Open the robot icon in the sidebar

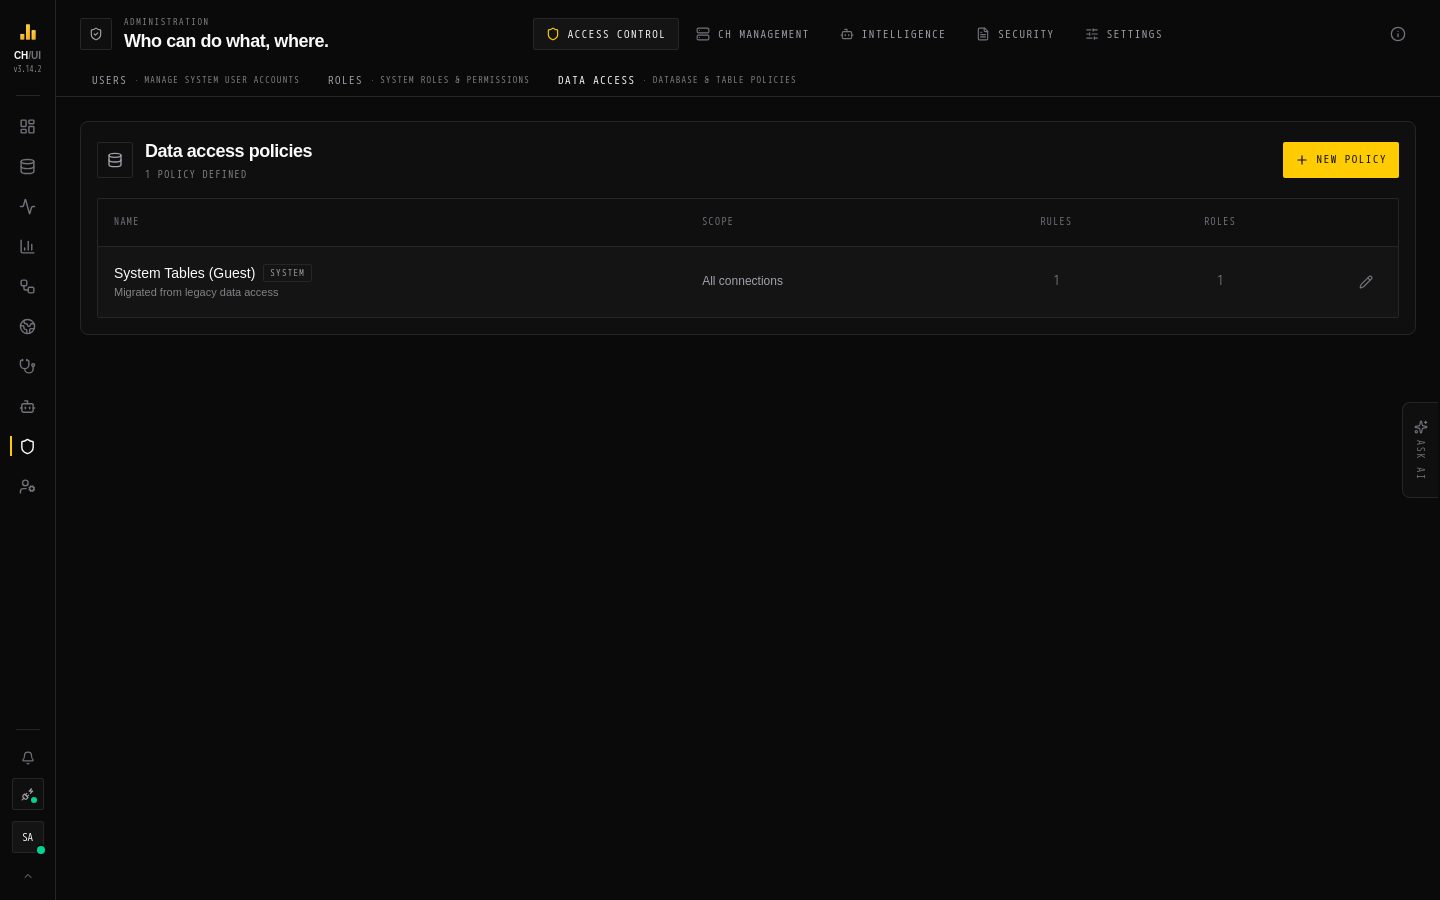click(x=28, y=407)
